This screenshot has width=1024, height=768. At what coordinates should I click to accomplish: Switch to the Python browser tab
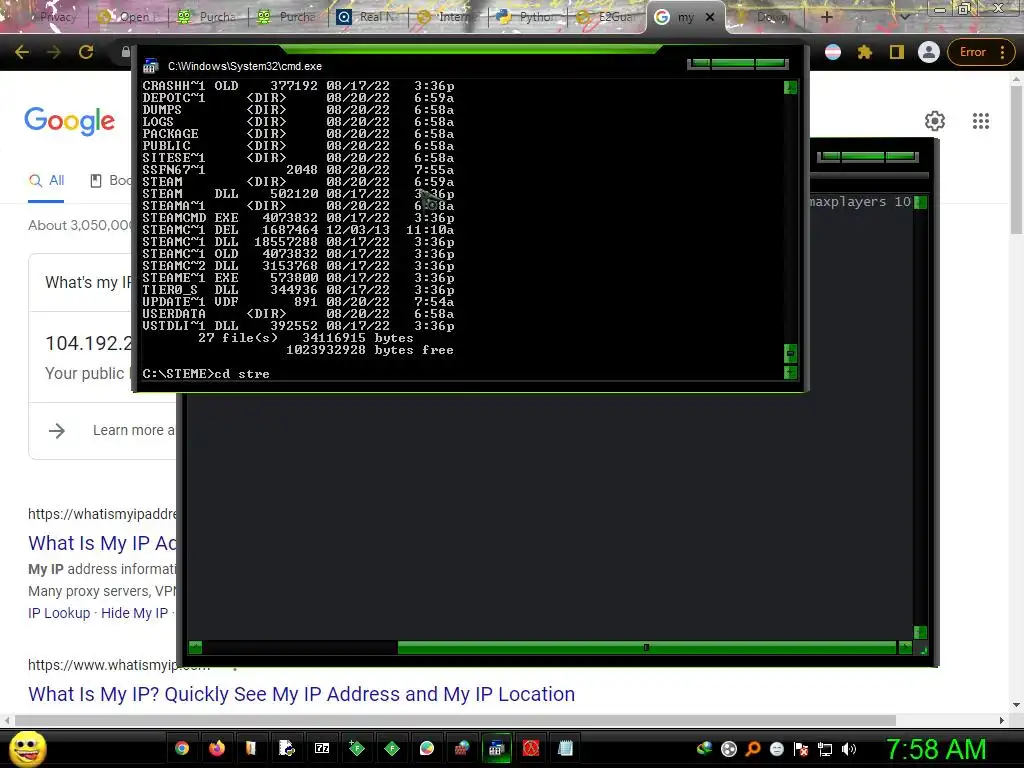point(528,17)
